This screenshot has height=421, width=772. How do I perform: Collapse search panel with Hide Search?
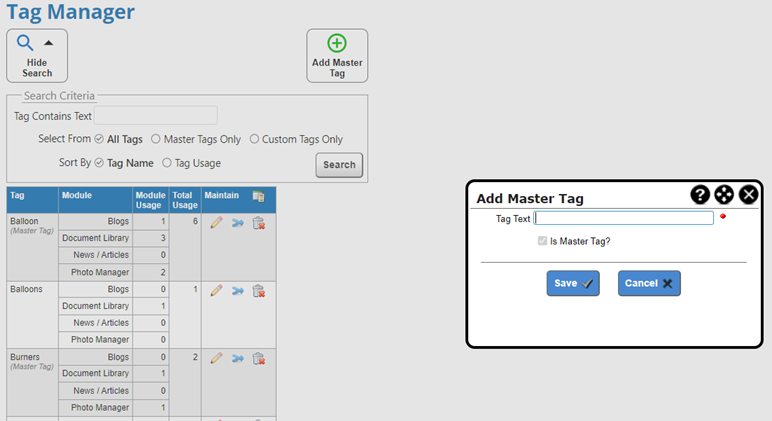[37, 55]
